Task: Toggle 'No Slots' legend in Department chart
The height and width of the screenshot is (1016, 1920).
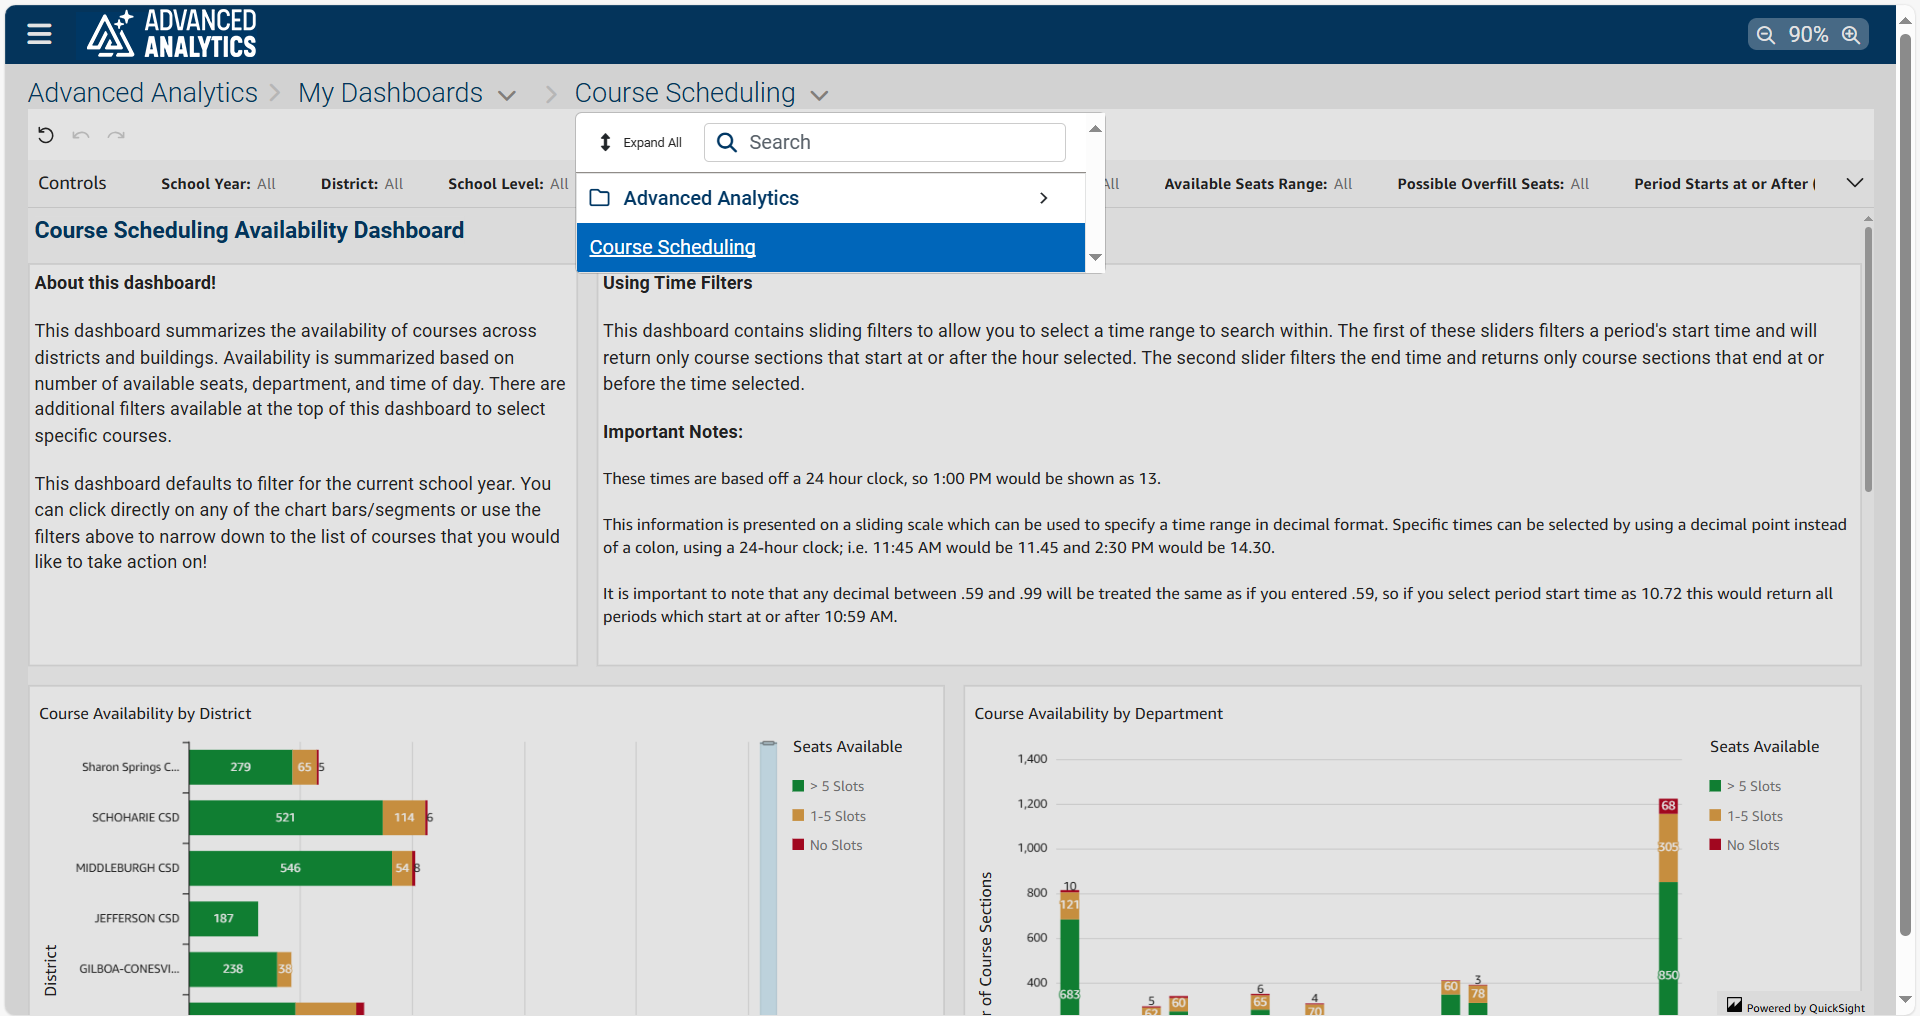Action: click(x=1752, y=846)
